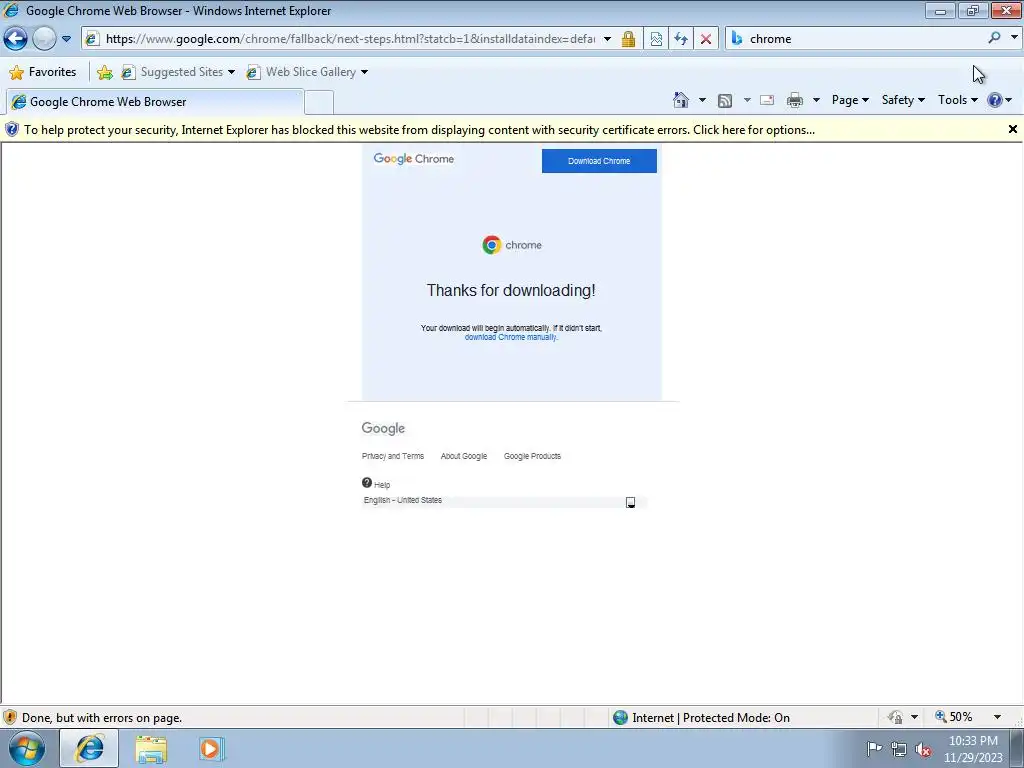Click the security information bar message
This screenshot has width=1024, height=768.
click(x=419, y=130)
